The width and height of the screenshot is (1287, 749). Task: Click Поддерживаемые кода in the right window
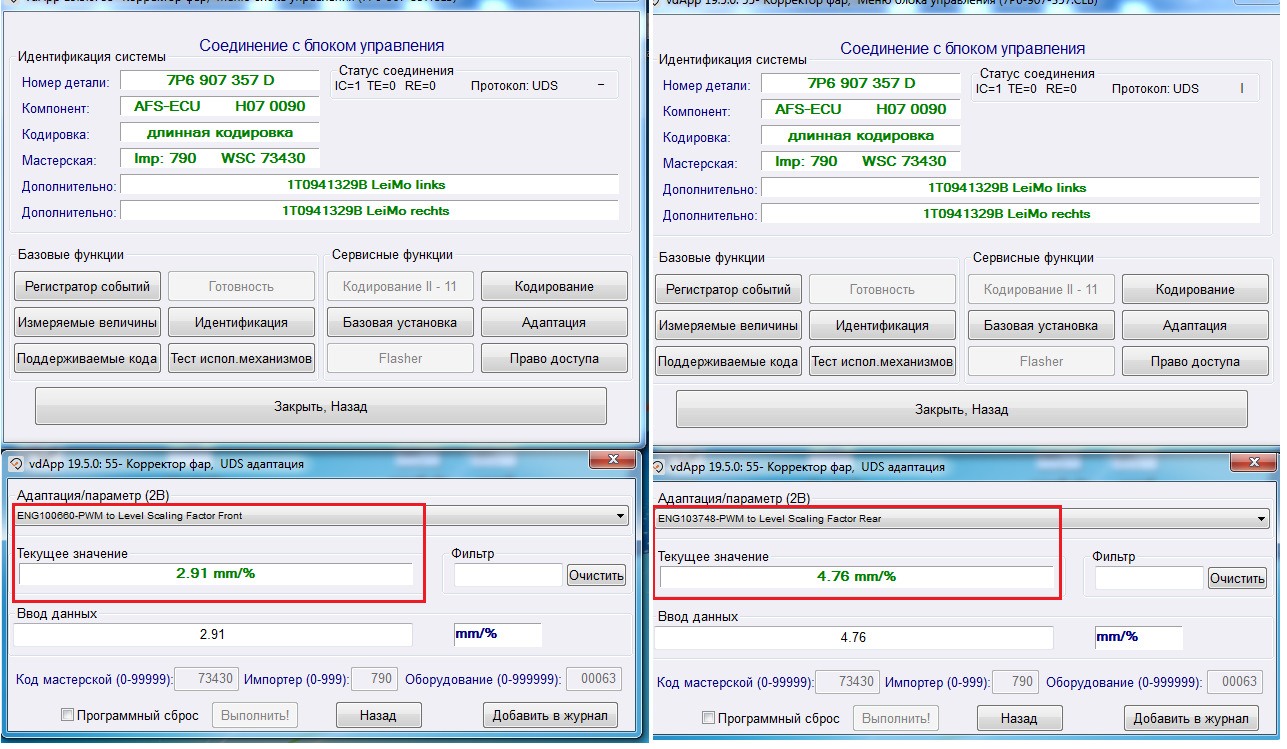tap(728, 362)
